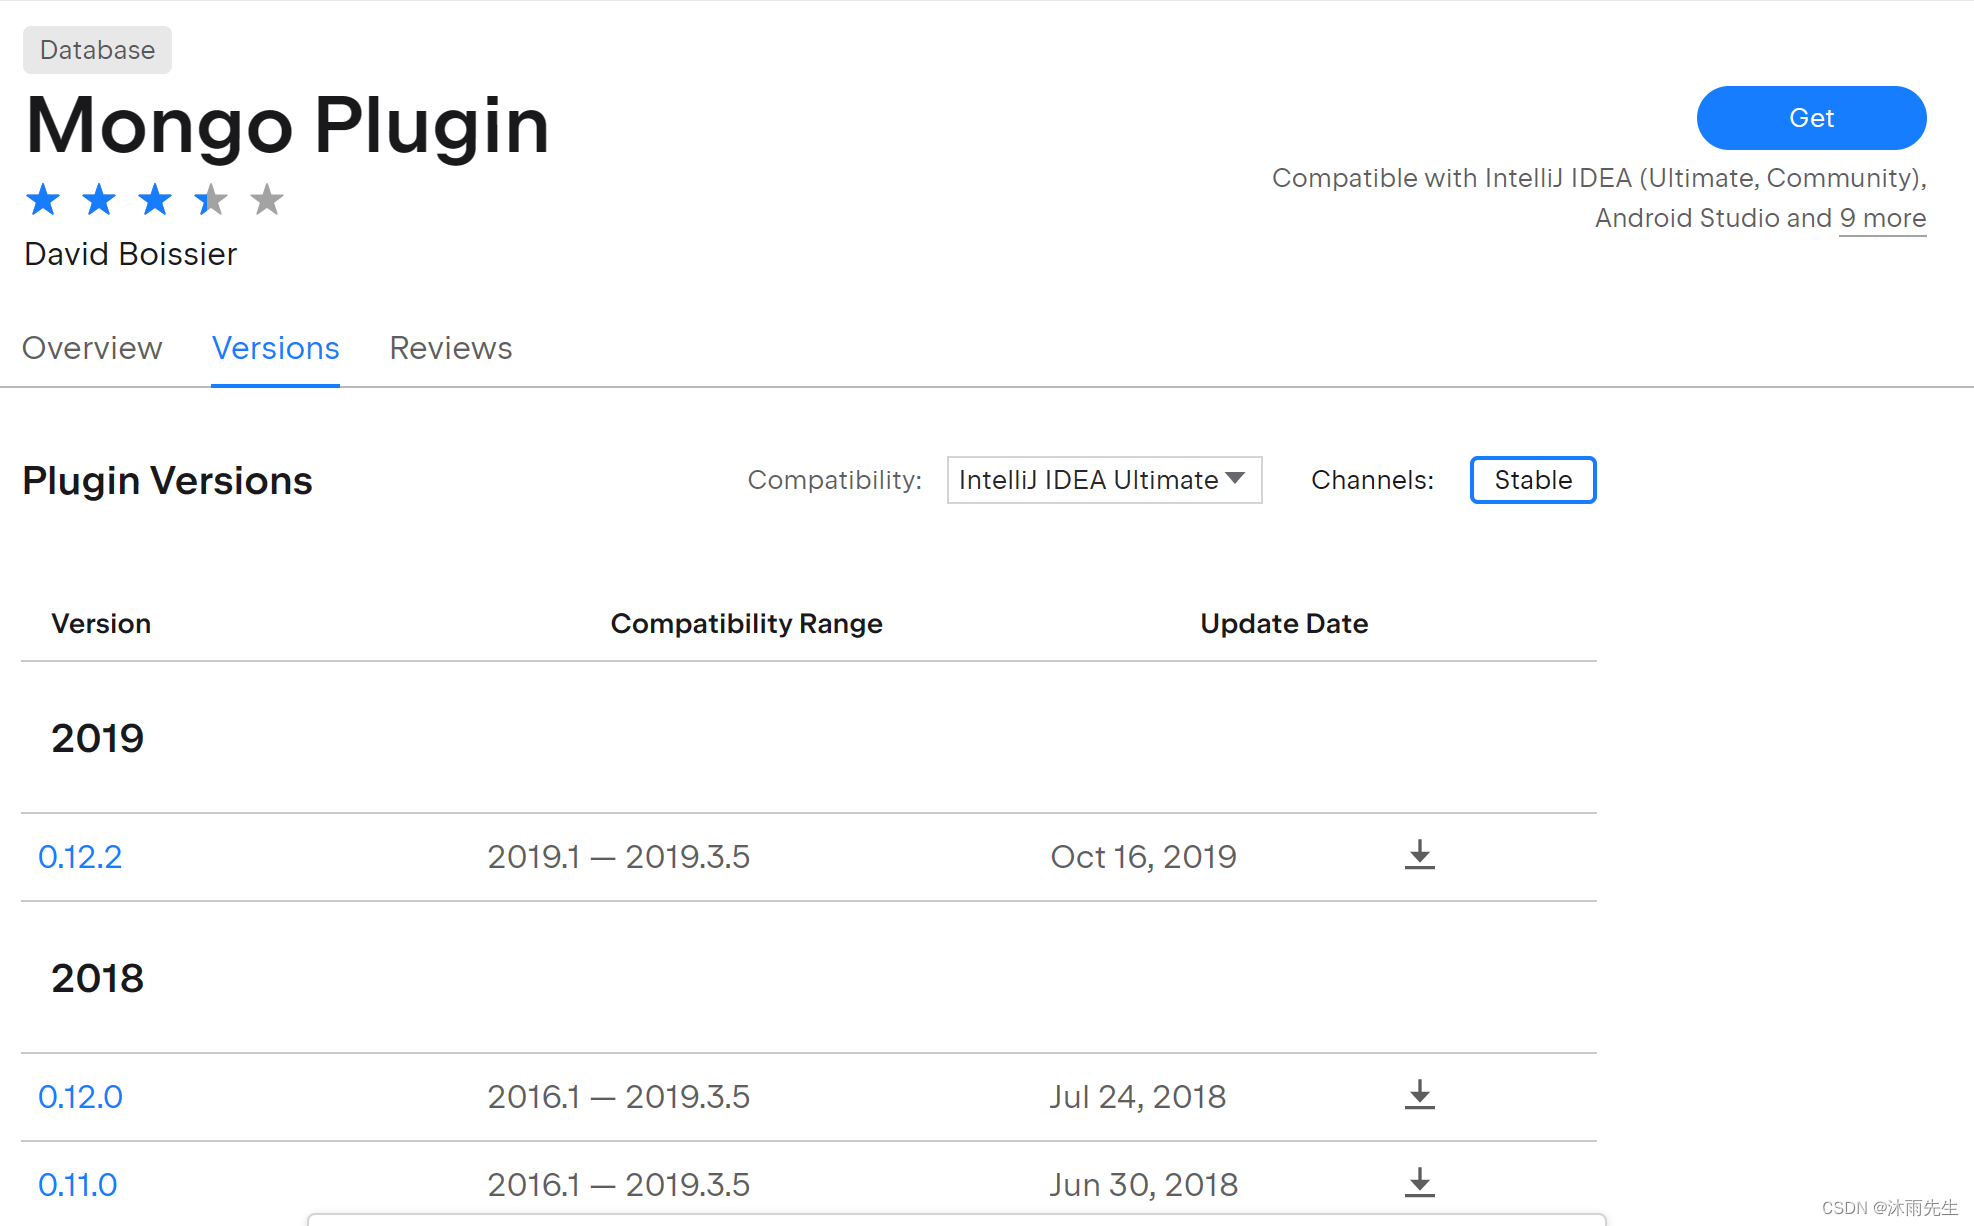The height and width of the screenshot is (1226, 1974).
Task: Click the Database category tag
Action: tap(97, 50)
